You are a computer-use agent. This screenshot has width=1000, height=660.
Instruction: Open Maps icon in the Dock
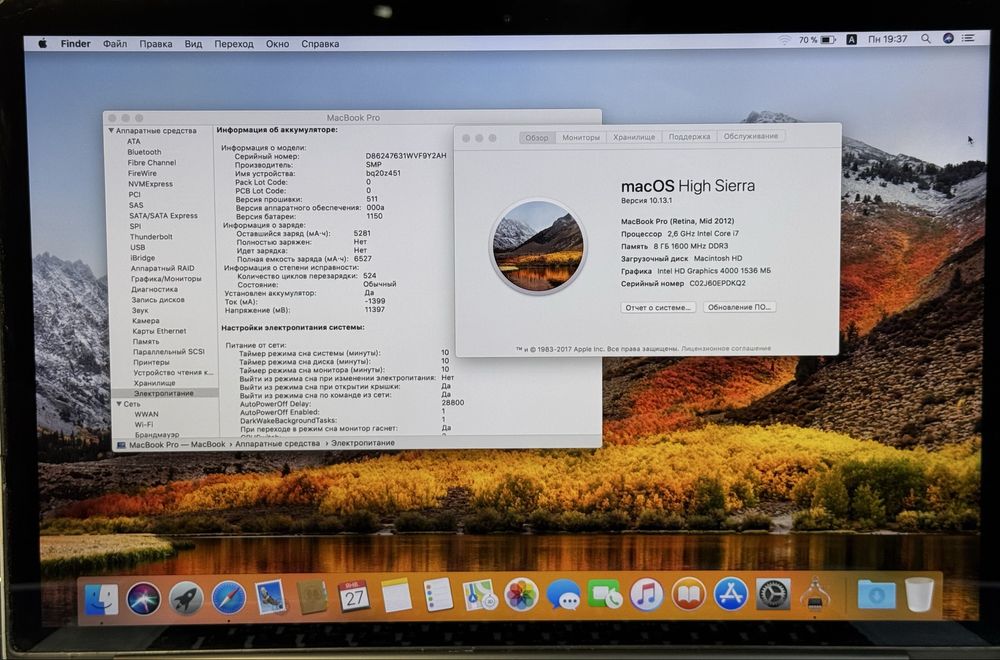click(480, 596)
